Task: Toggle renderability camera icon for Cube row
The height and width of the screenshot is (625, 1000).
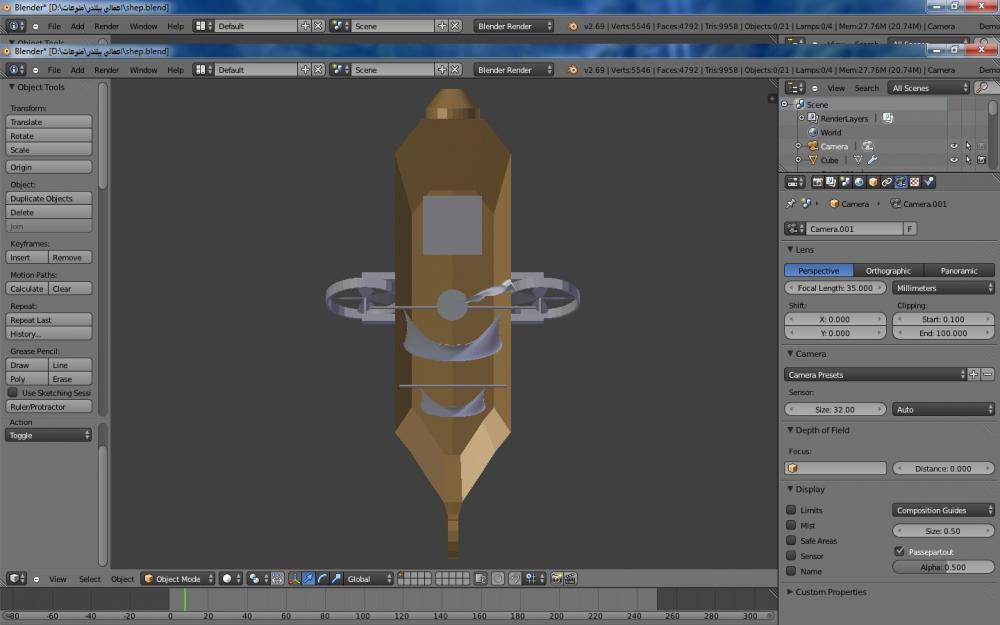Action: [982, 160]
